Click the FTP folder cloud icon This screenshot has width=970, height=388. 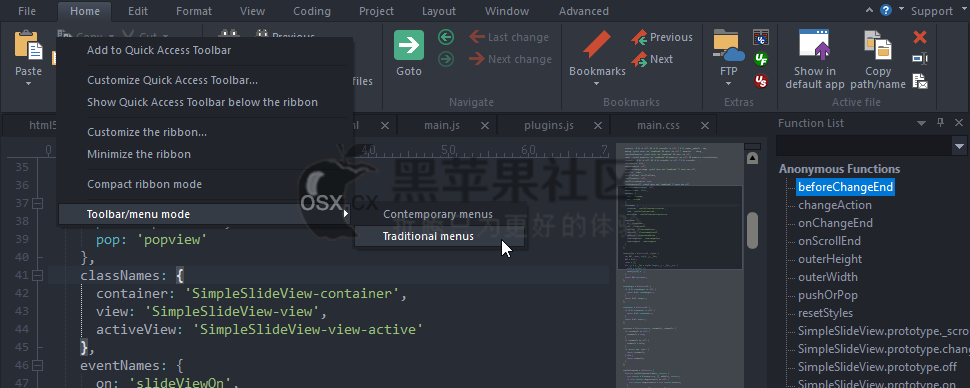[x=728, y=45]
